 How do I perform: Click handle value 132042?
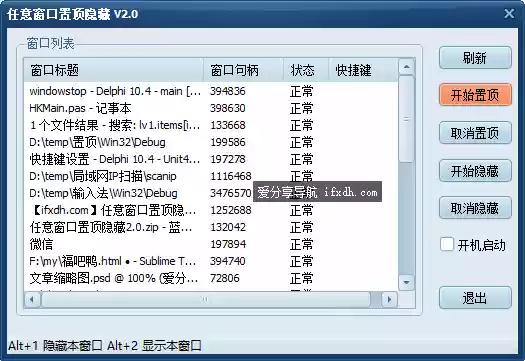[228, 227]
